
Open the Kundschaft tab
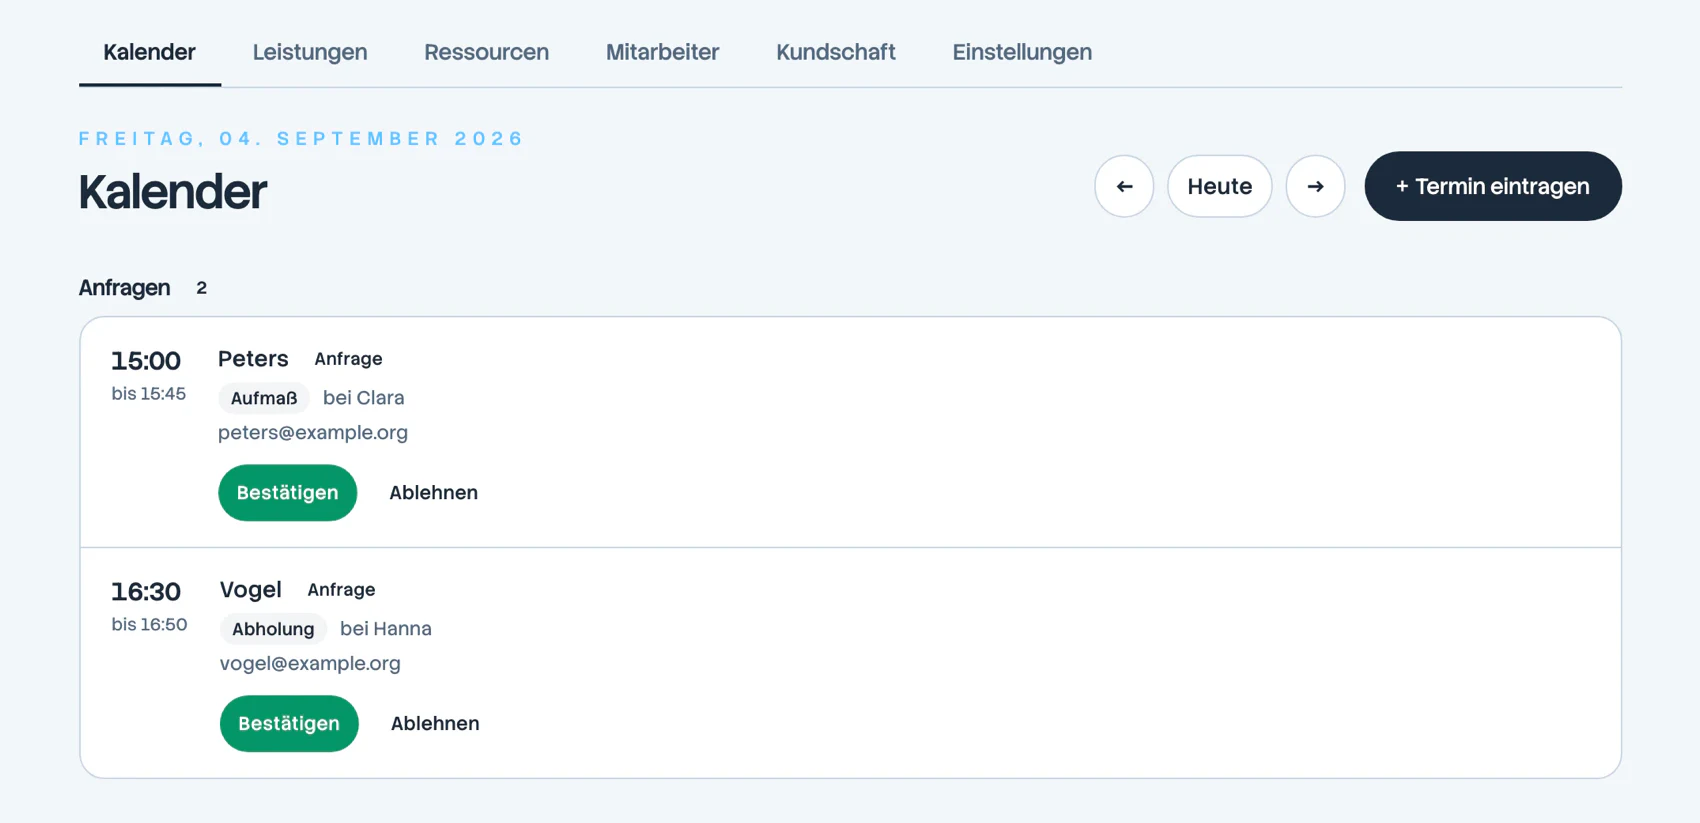point(836,52)
